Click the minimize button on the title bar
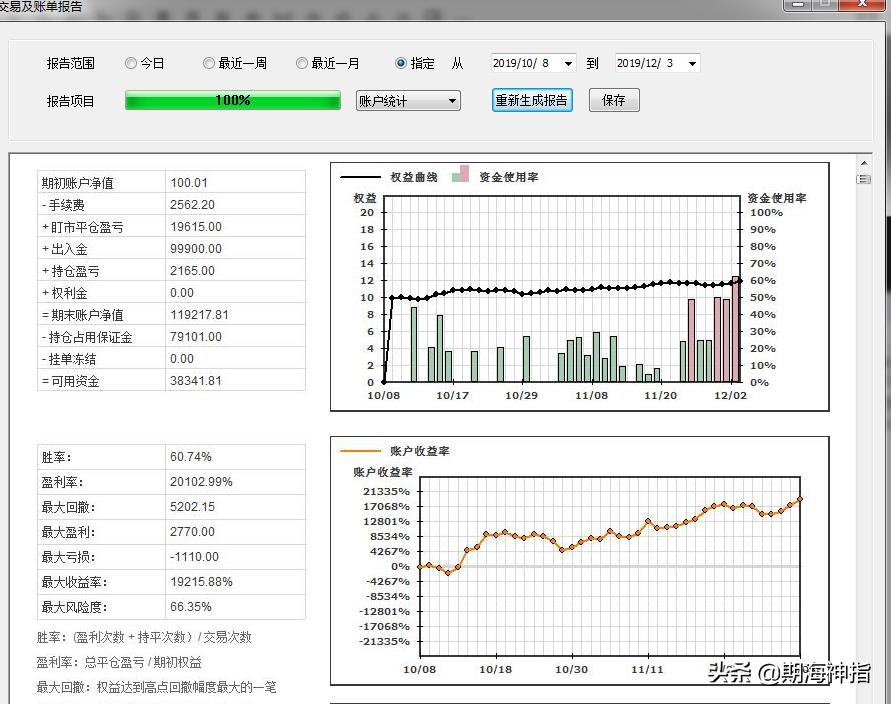Viewport: 891px width, 704px height. click(797, 8)
